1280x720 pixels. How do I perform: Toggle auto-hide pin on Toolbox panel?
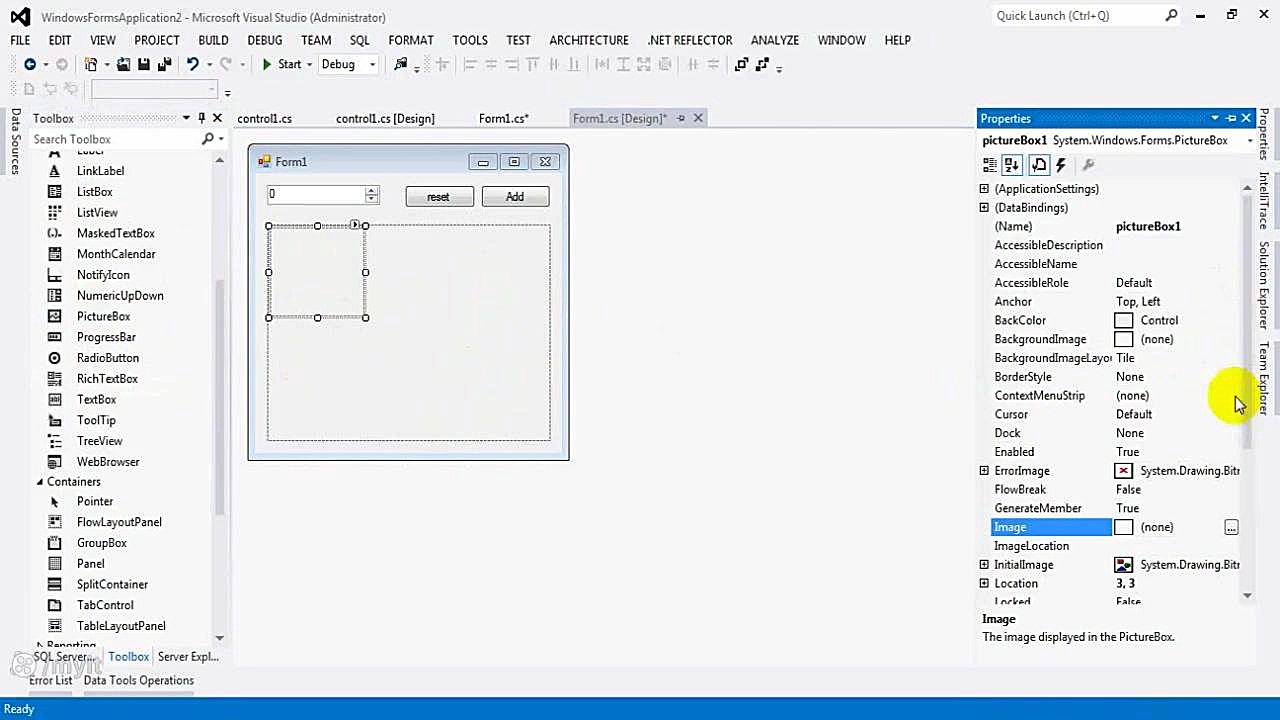pyautogui.click(x=201, y=118)
